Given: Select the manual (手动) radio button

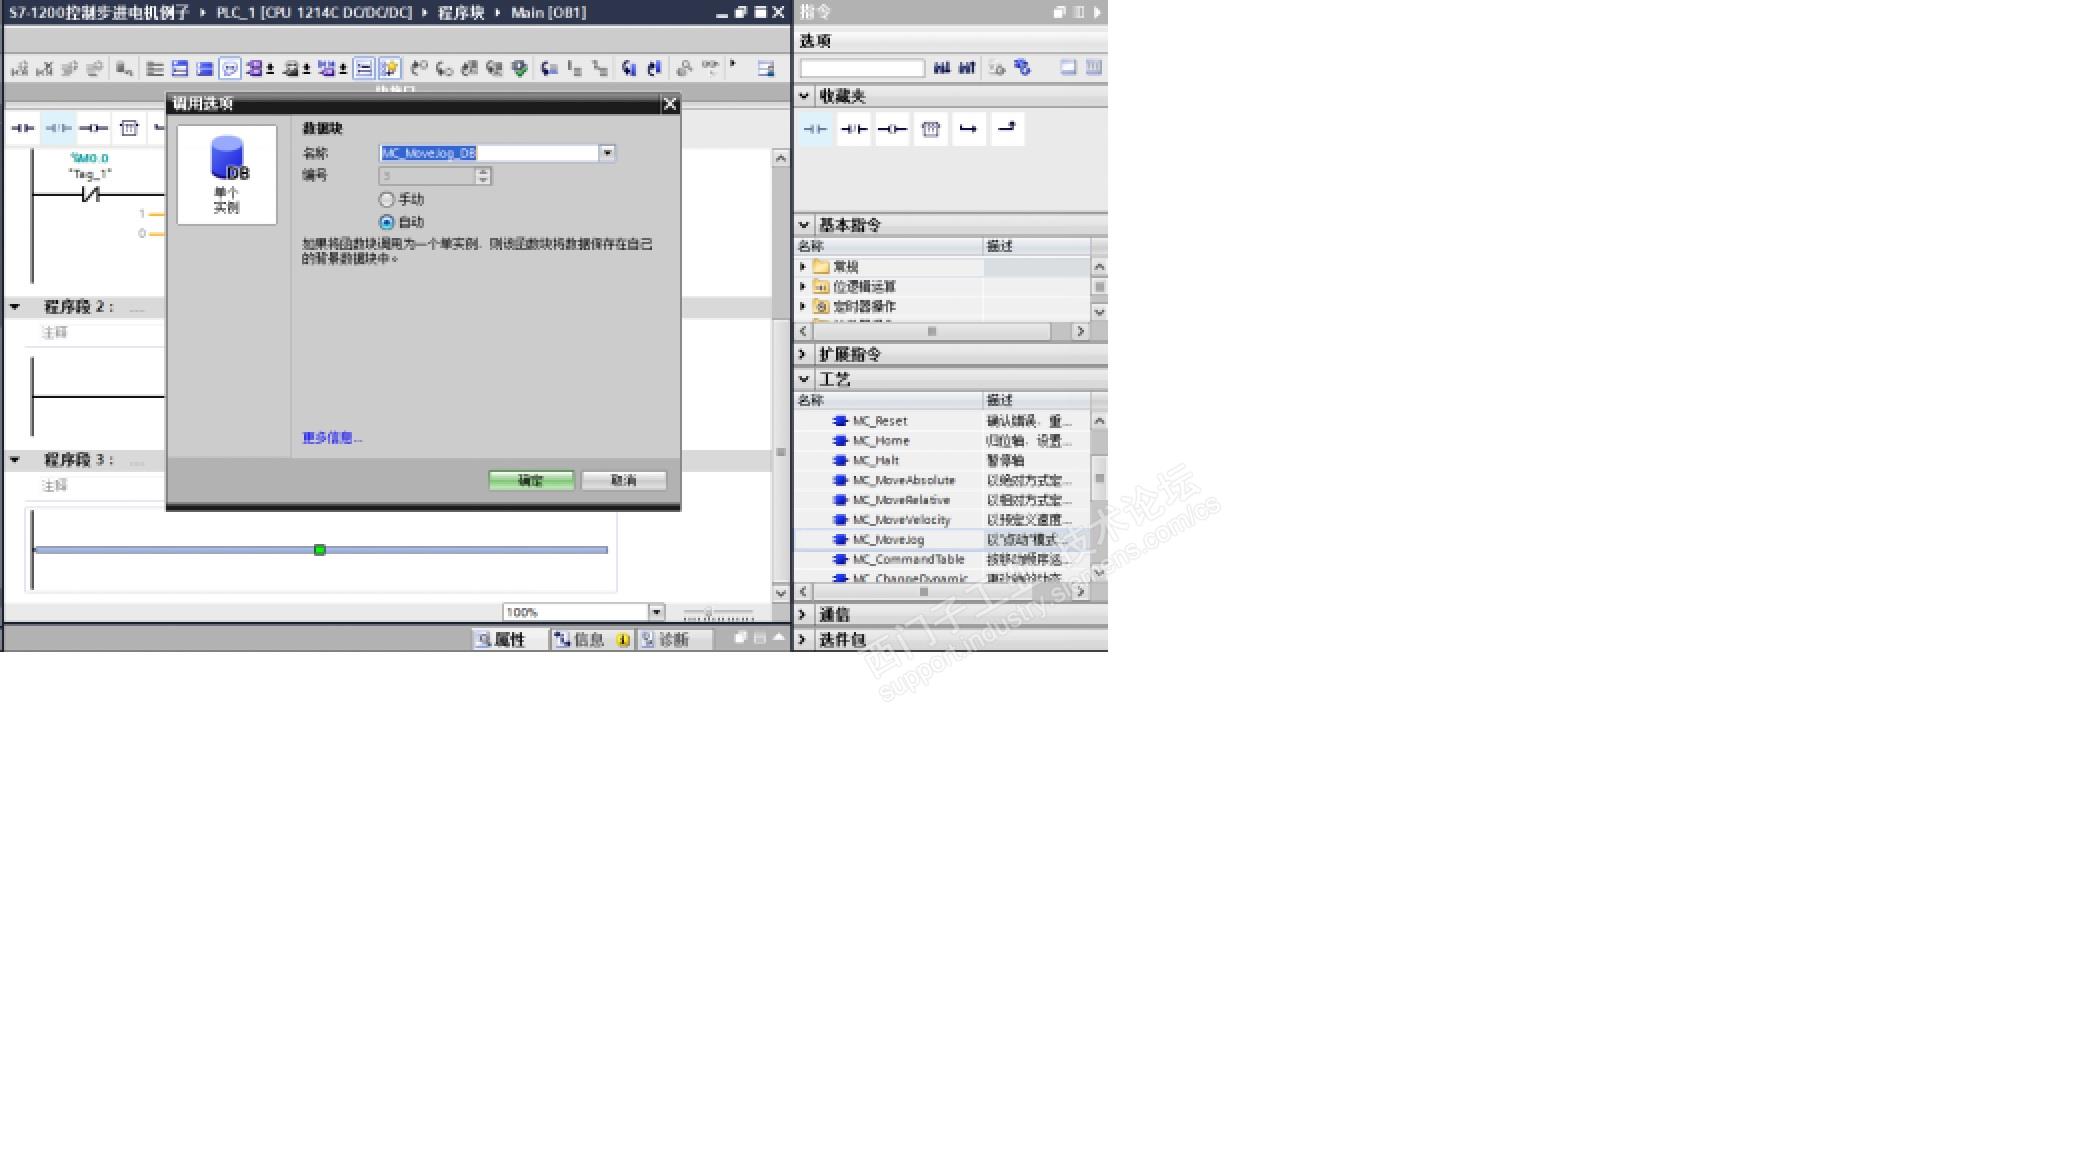Looking at the screenshot, I should pos(387,200).
